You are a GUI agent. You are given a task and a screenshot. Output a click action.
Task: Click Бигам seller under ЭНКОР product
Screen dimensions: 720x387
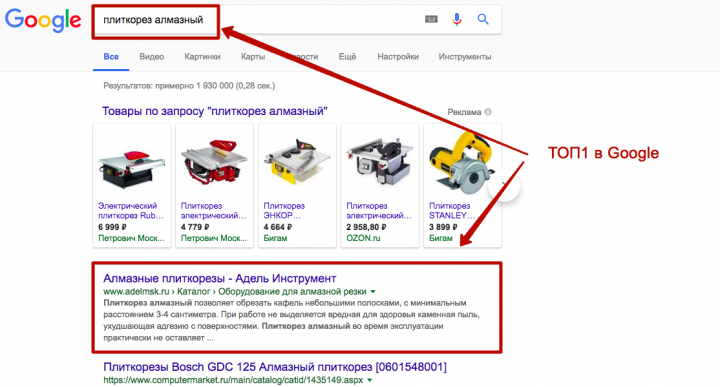click(275, 238)
